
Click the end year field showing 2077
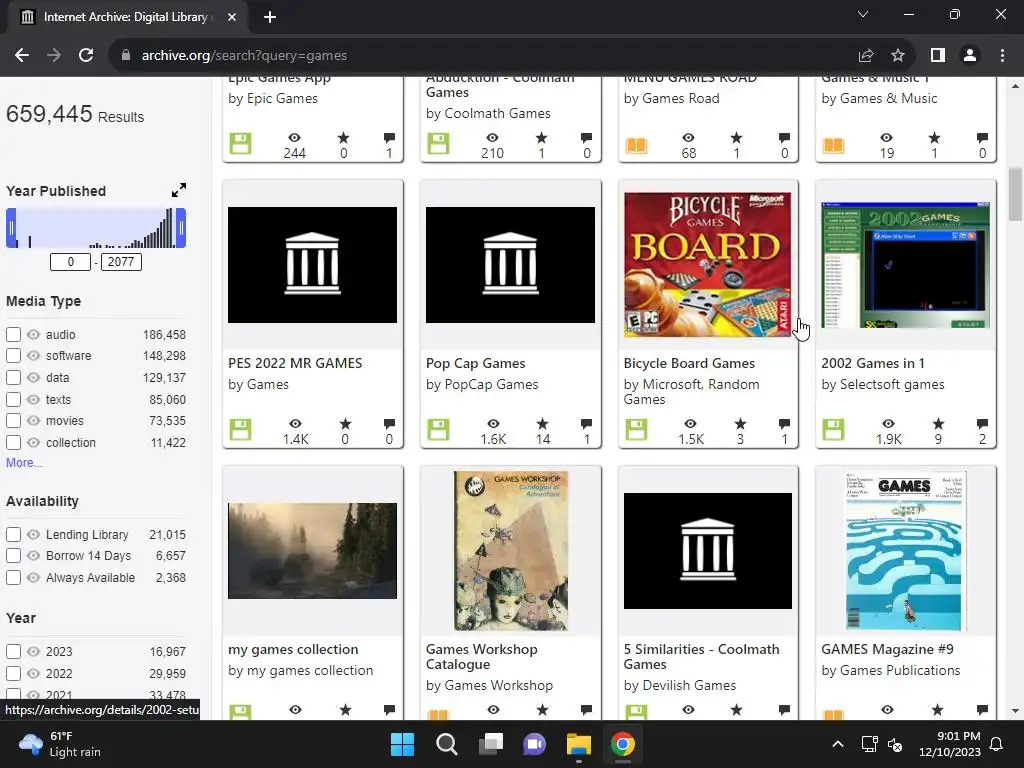click(121, 262)
